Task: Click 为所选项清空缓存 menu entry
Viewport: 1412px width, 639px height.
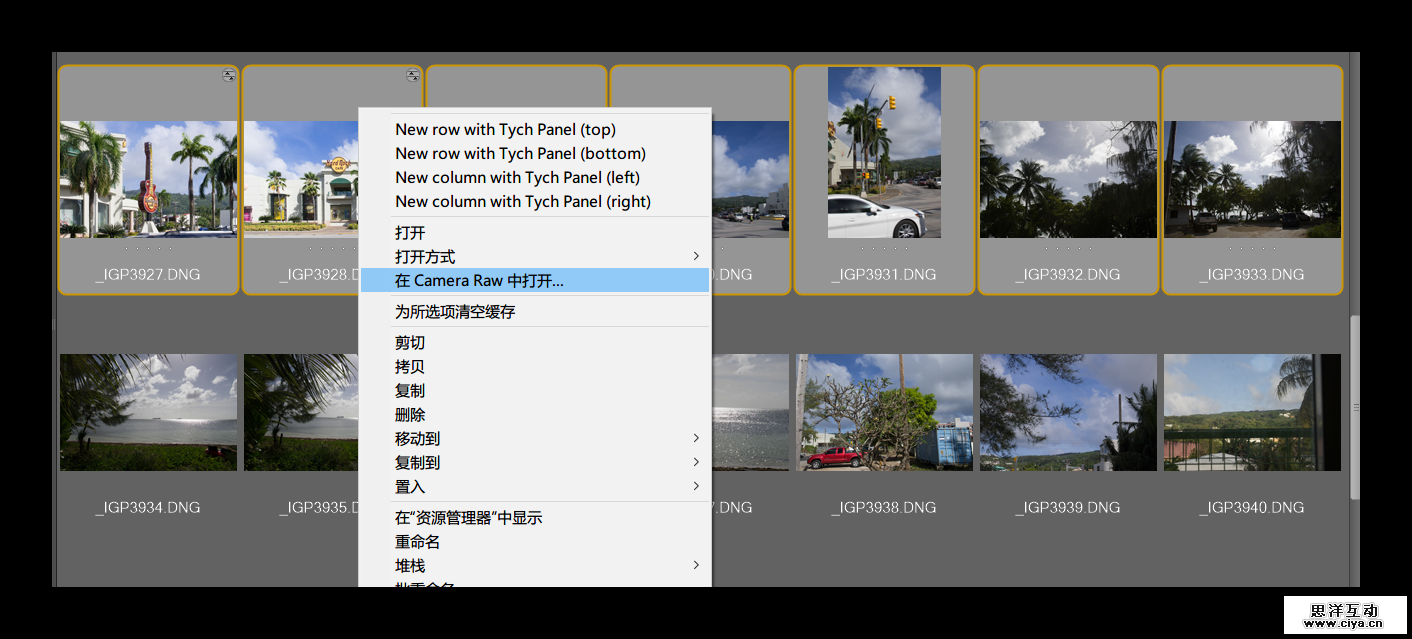Action: coord(455,312)
